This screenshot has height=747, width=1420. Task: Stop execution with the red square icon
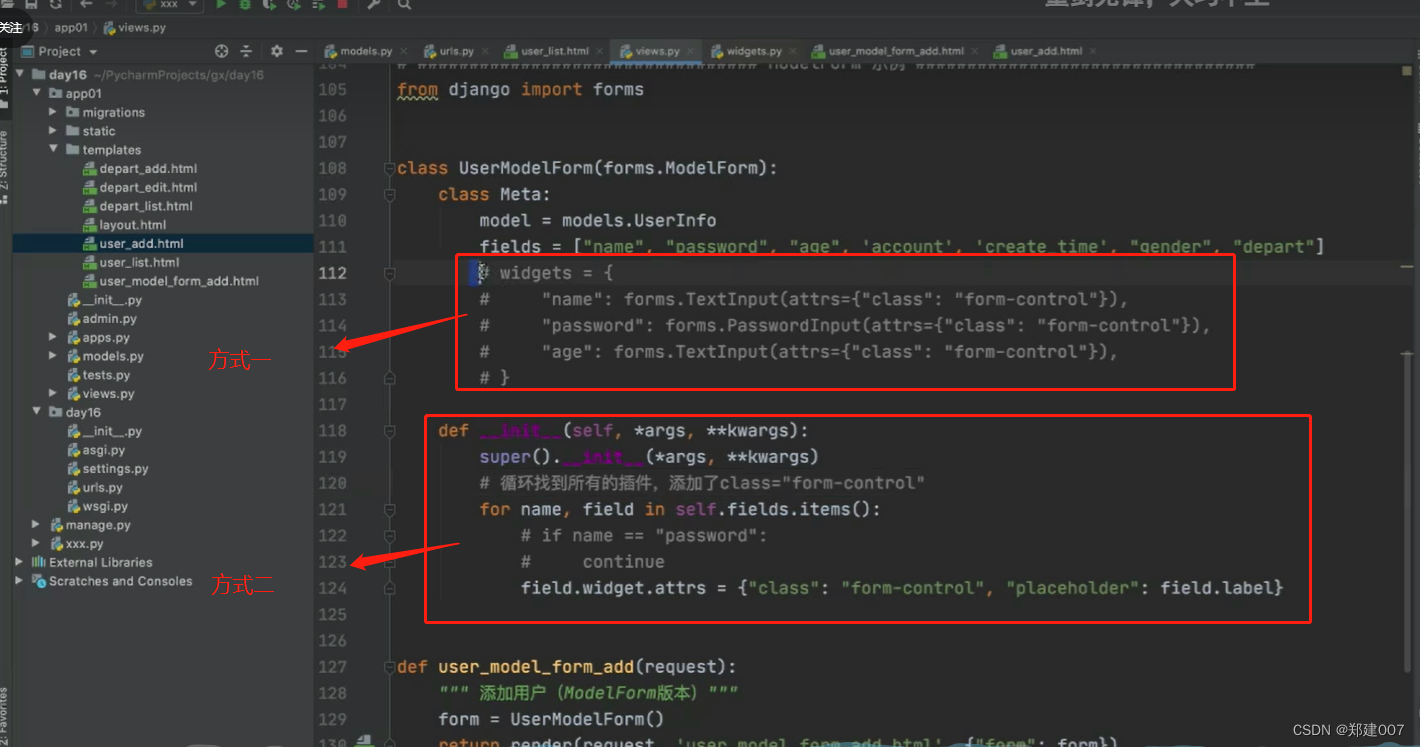point(344,6)
